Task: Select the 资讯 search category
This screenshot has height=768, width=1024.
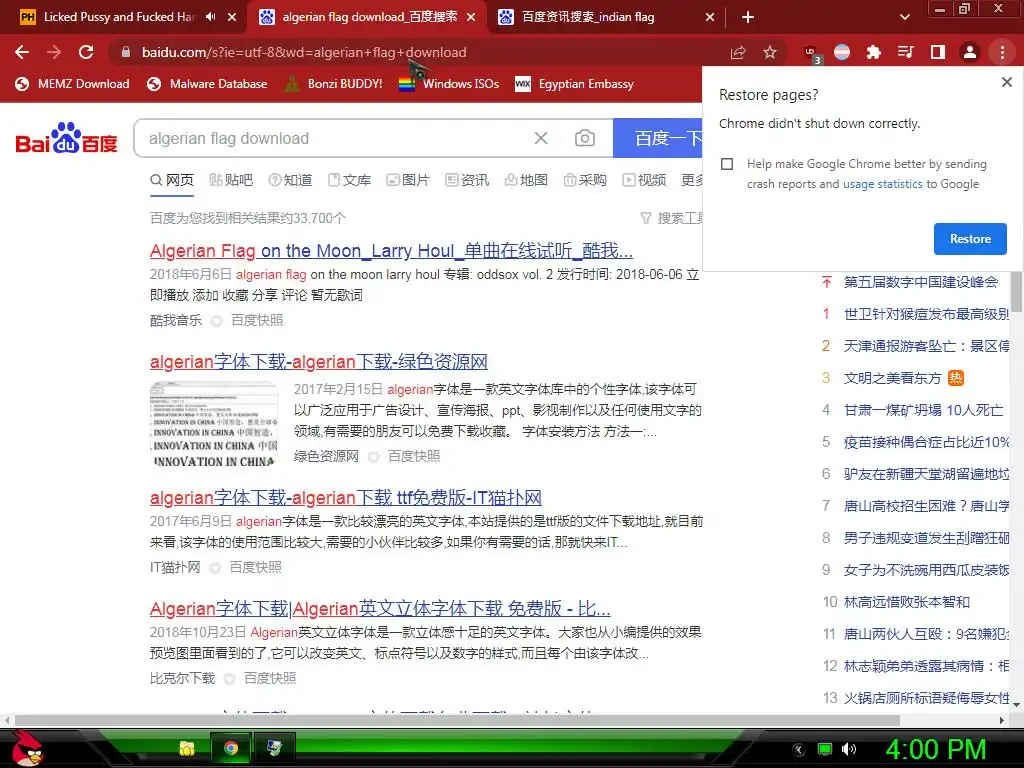Action: 467,180
